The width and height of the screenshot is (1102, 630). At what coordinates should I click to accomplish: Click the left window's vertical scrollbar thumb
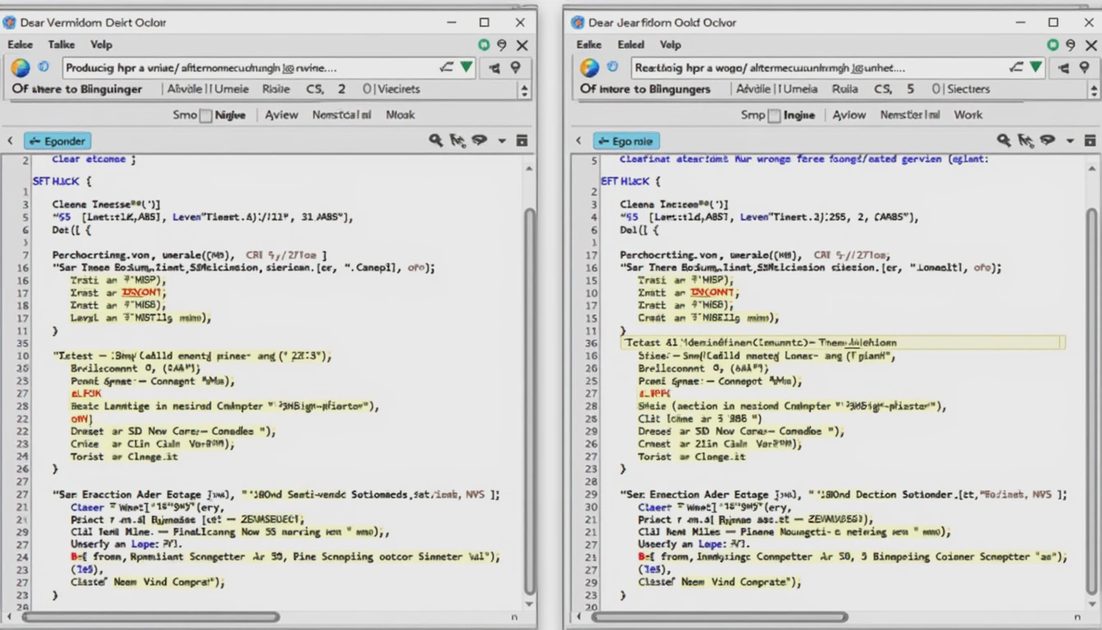(529, 401)
